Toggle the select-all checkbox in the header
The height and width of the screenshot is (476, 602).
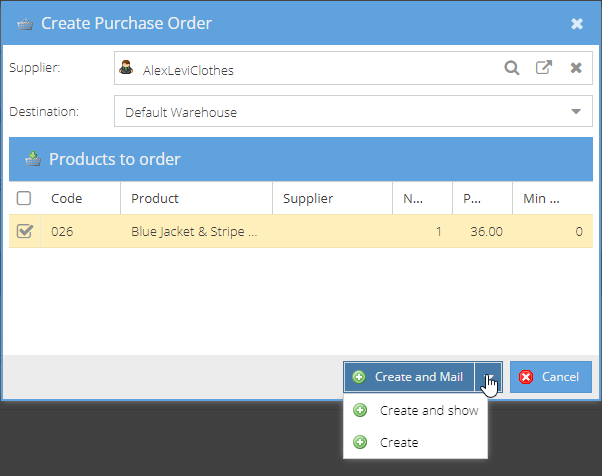pyautogui.click(x=24, y=198)
